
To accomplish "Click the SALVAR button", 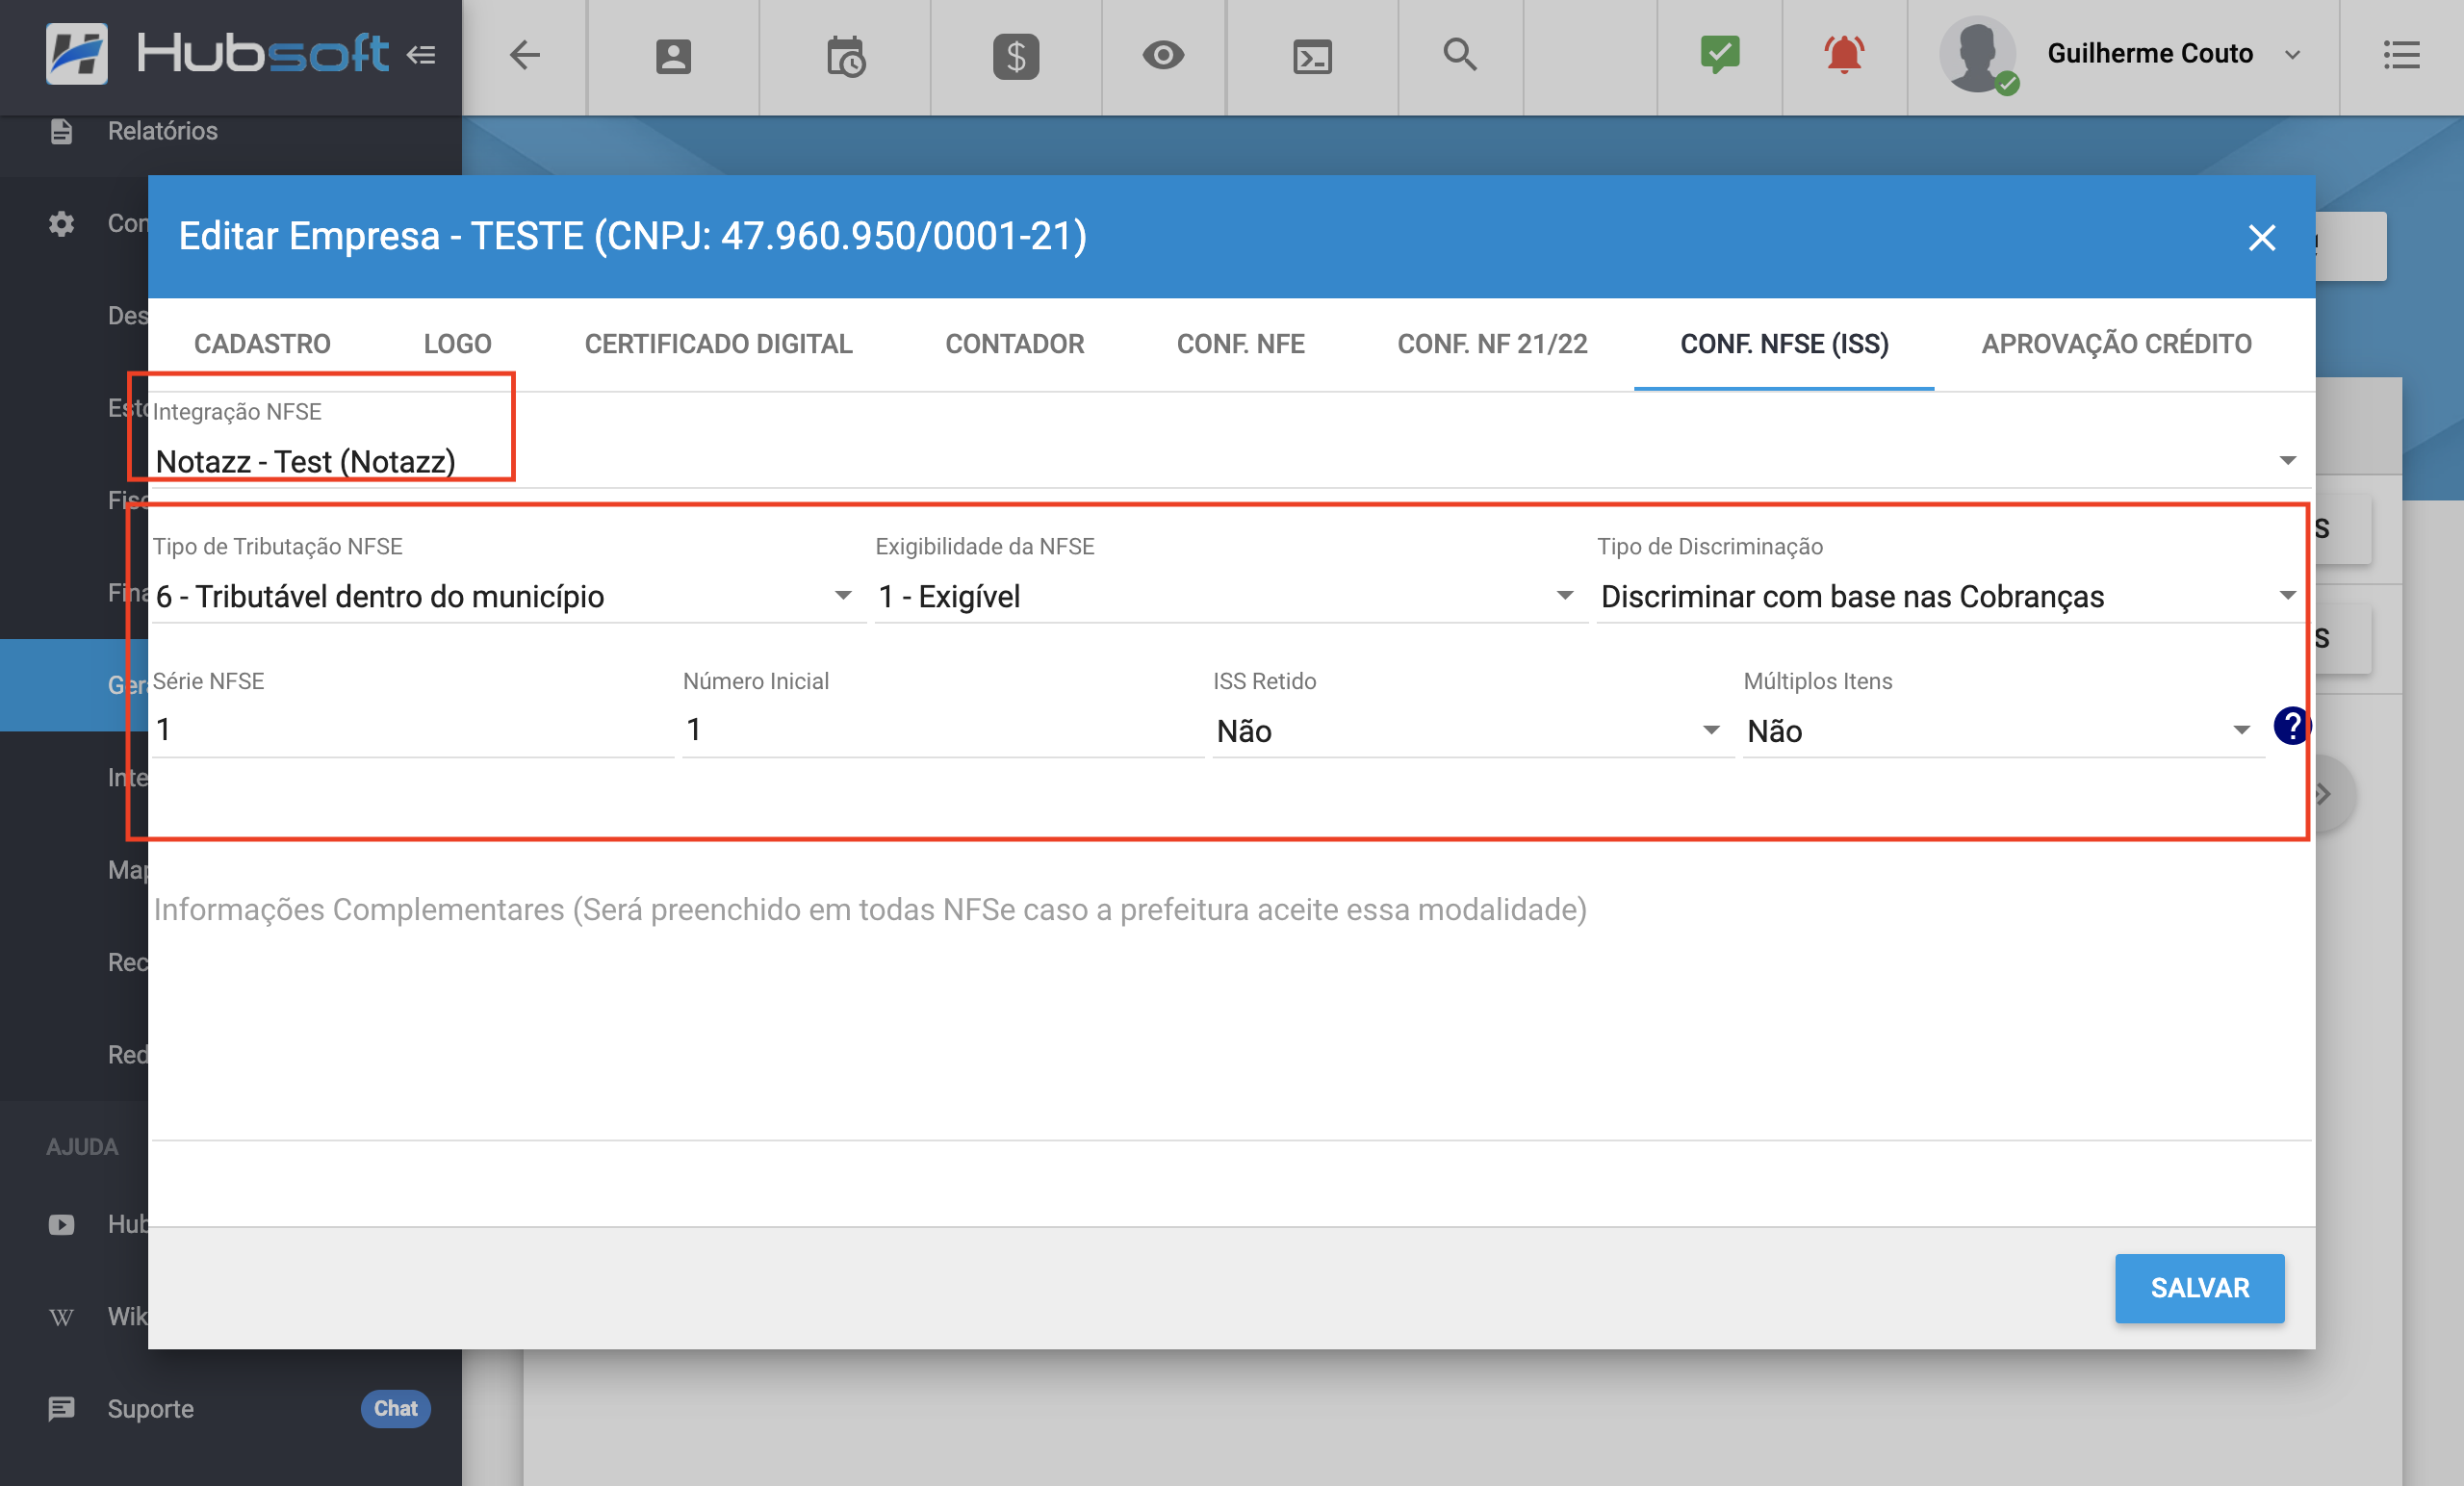I will point(2199,1288).
